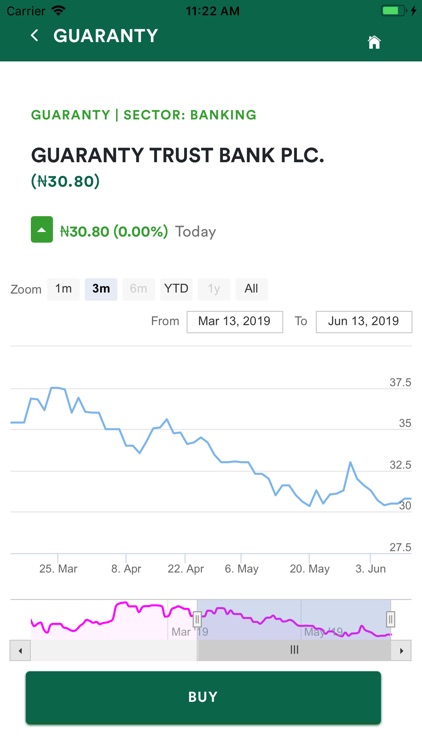
Task: Tap the (₦30.80) price under heading
Action: point(65,181)
